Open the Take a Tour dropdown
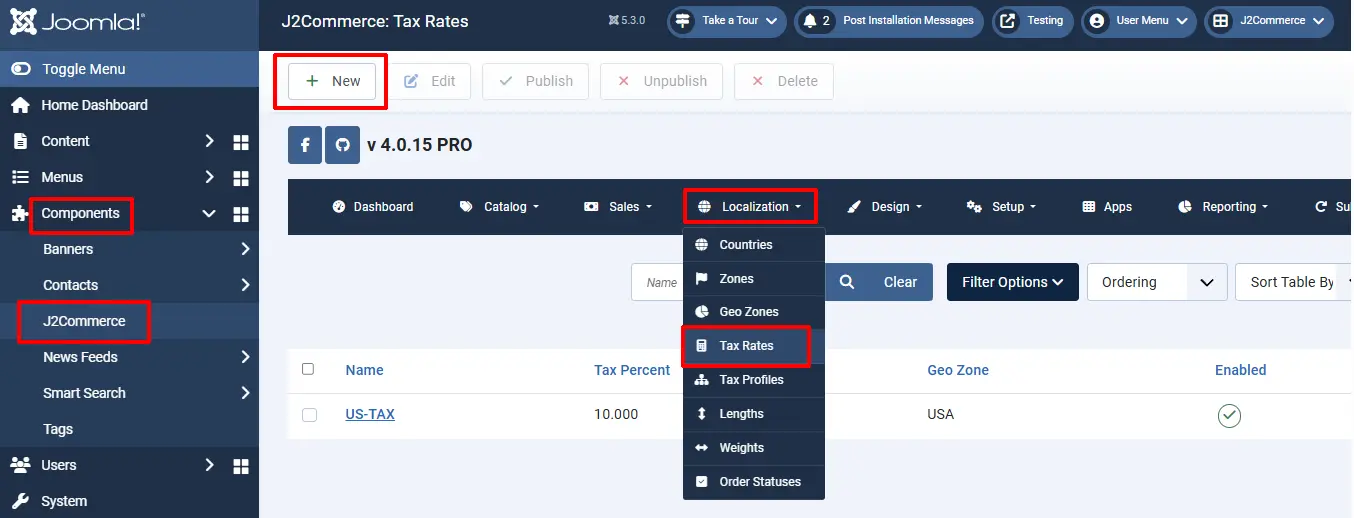Screen dimensions: 1354x518 [x=727, y=21]
